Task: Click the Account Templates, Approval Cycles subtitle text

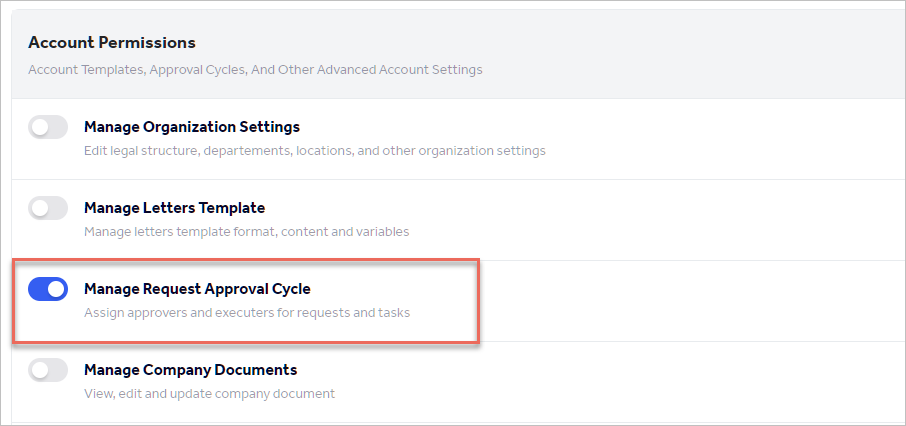Action: tap(255, 70)
